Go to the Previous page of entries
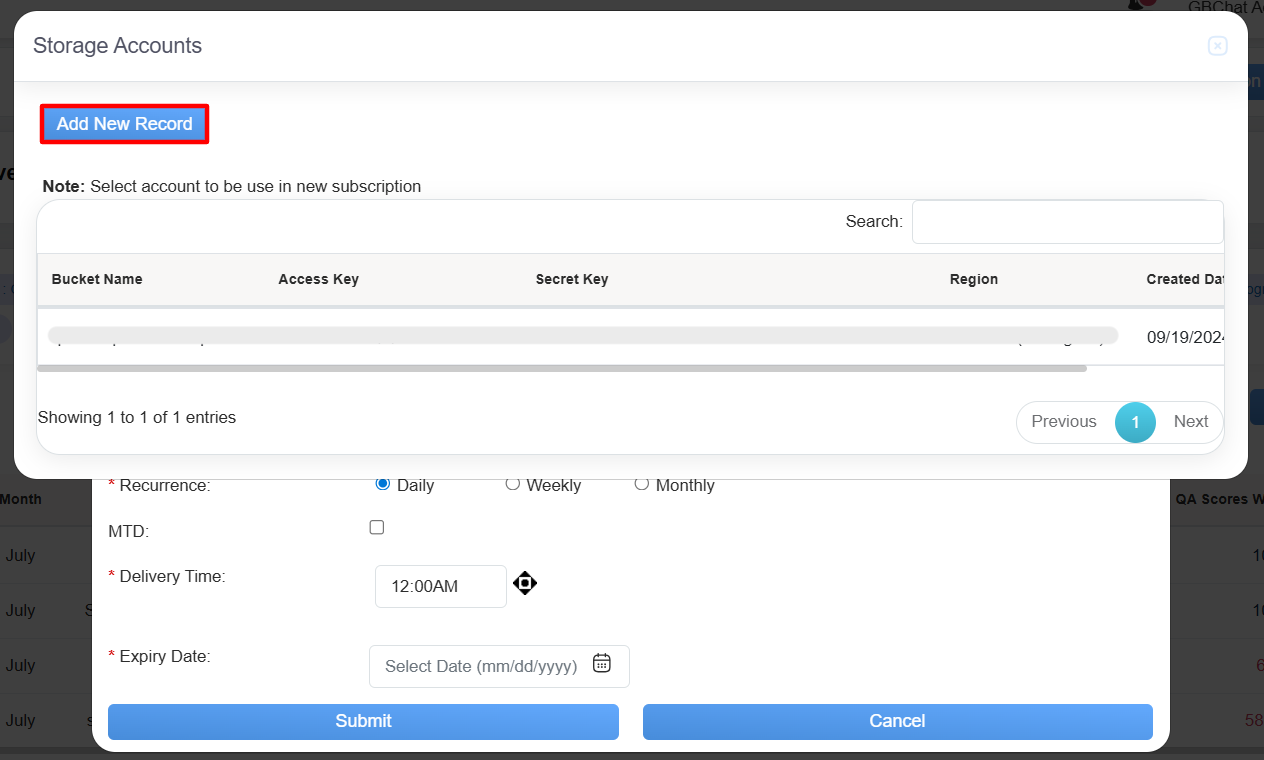This screenshot has height=760, width=1264. (1064, 422)
